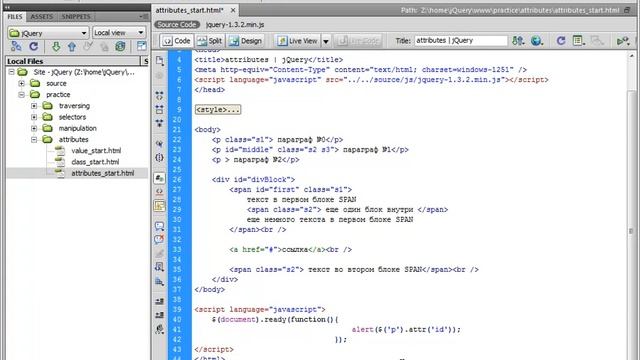Click Collapse Full Tag coding toolbar icon
This screenshot has width=640, height=360.
coord(160,96)
